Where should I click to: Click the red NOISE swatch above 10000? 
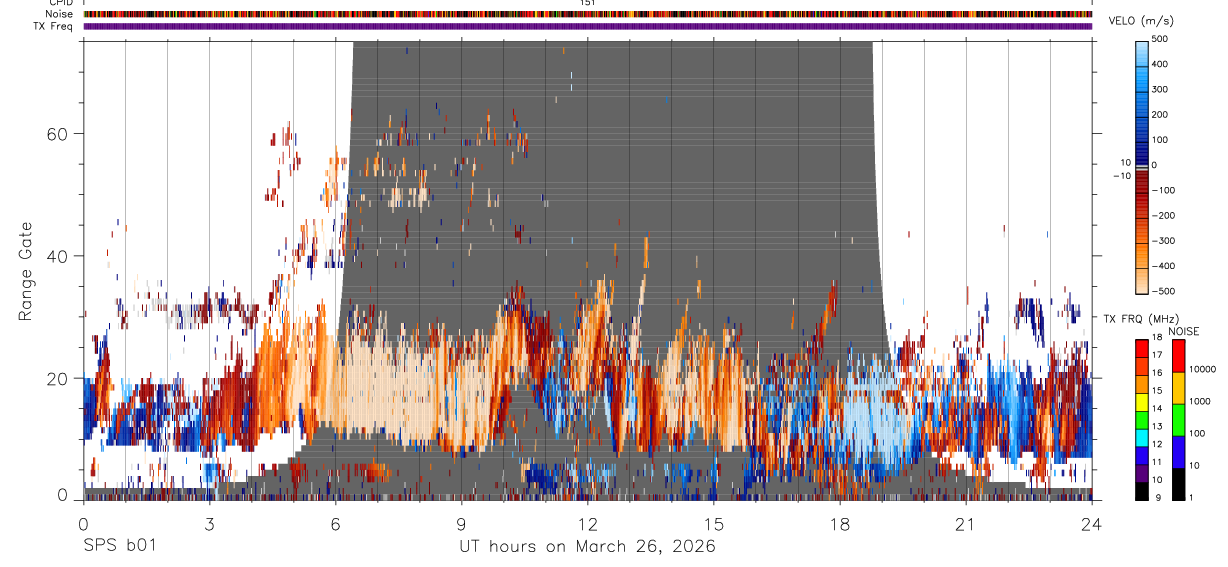coord(1178,354)
